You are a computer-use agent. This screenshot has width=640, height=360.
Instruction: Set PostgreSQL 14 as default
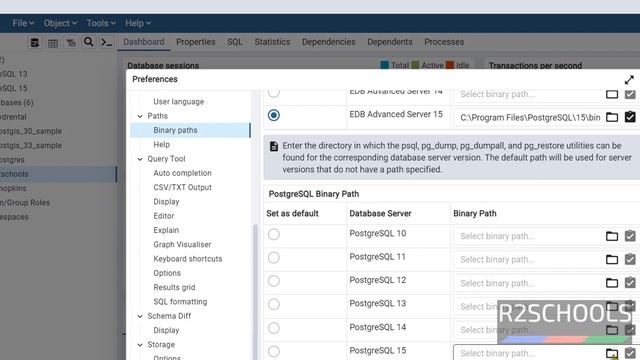273,328
